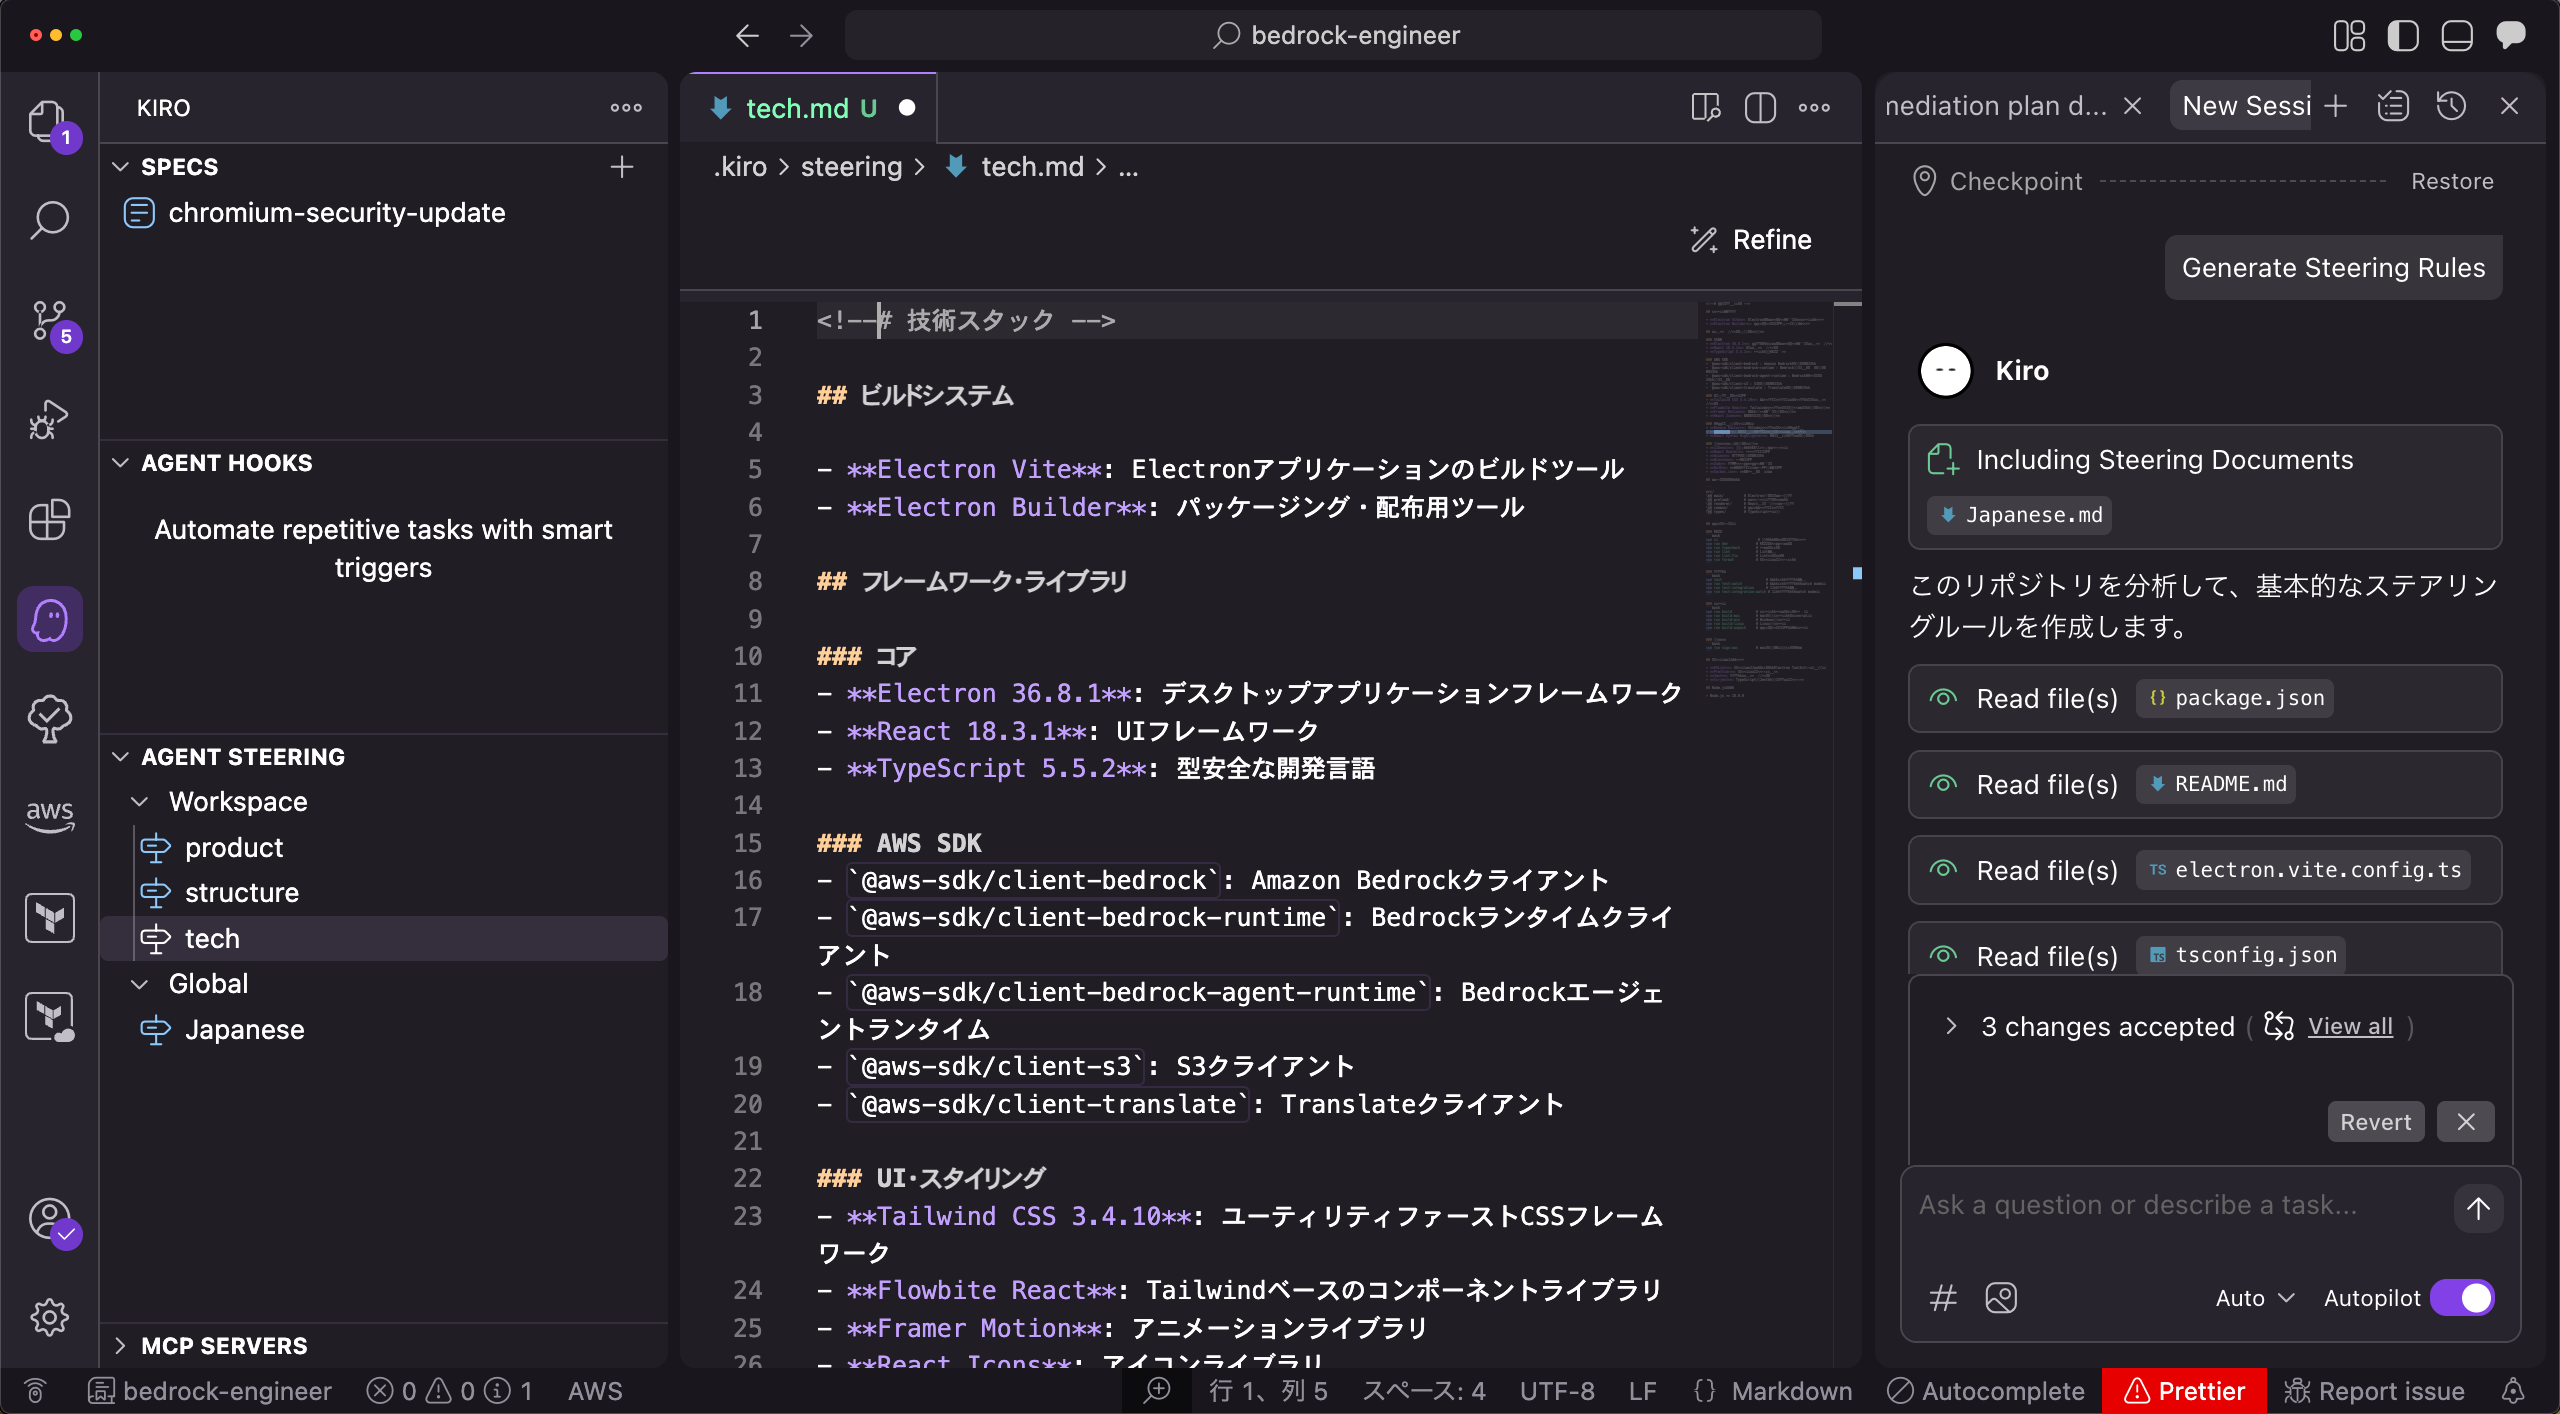Attach an image in the chat input
2560x1414 pixels.
[x=2001, y=1298]
